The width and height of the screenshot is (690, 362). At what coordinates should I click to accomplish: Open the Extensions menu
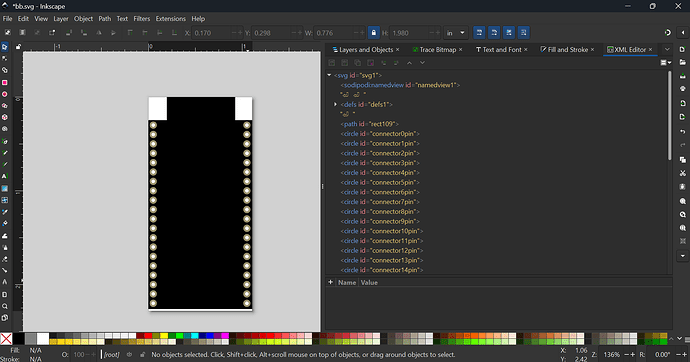pyautogui.click(x=170, y=18)
